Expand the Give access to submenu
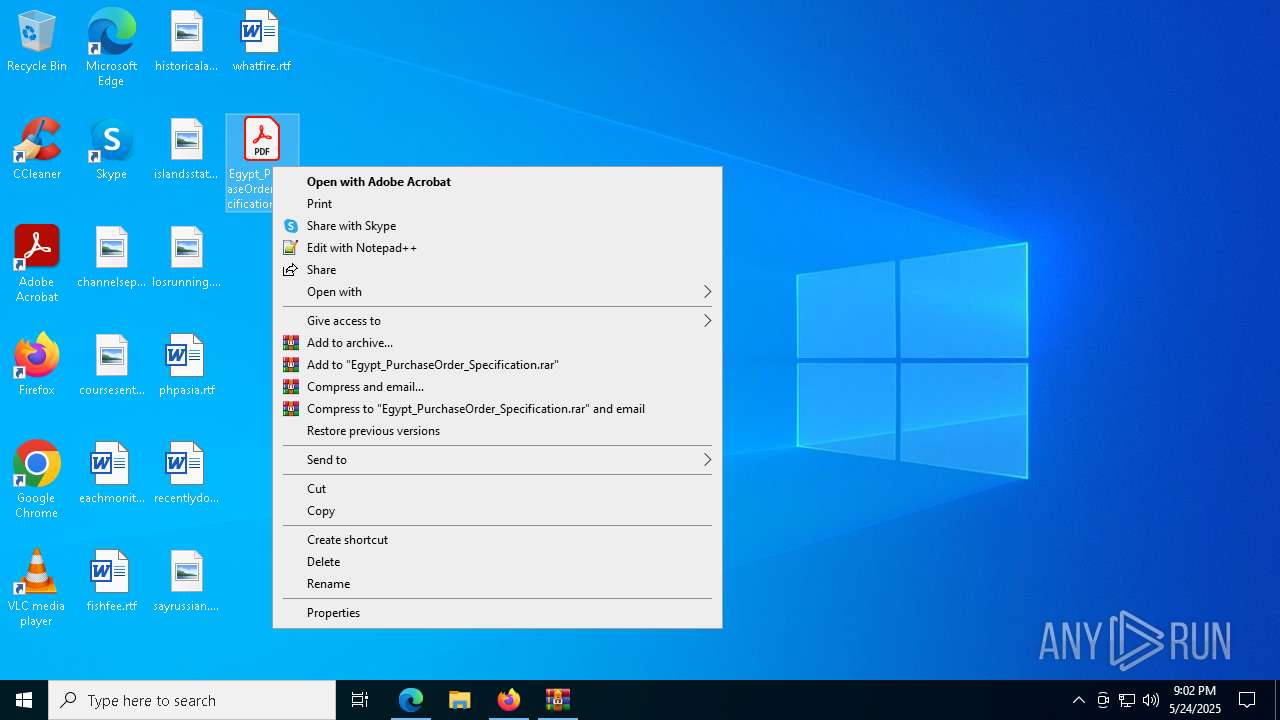 pyautogui.click(x=497, y=321)
